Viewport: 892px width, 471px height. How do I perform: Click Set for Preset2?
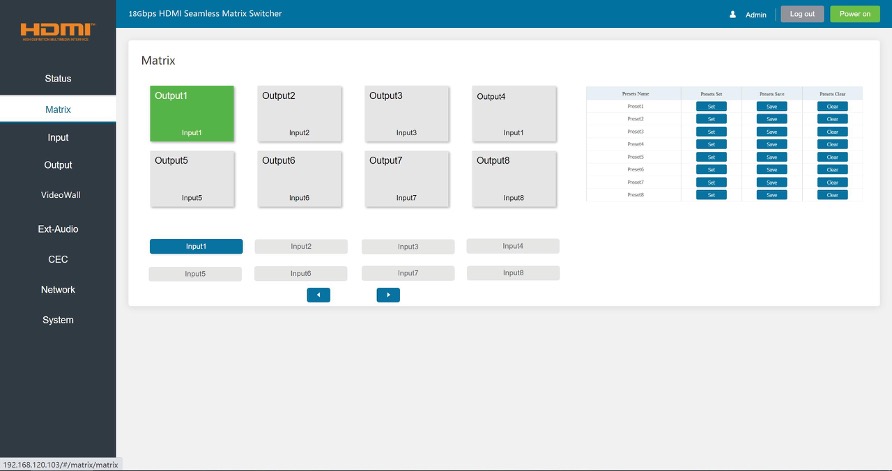tap(711, 119)
